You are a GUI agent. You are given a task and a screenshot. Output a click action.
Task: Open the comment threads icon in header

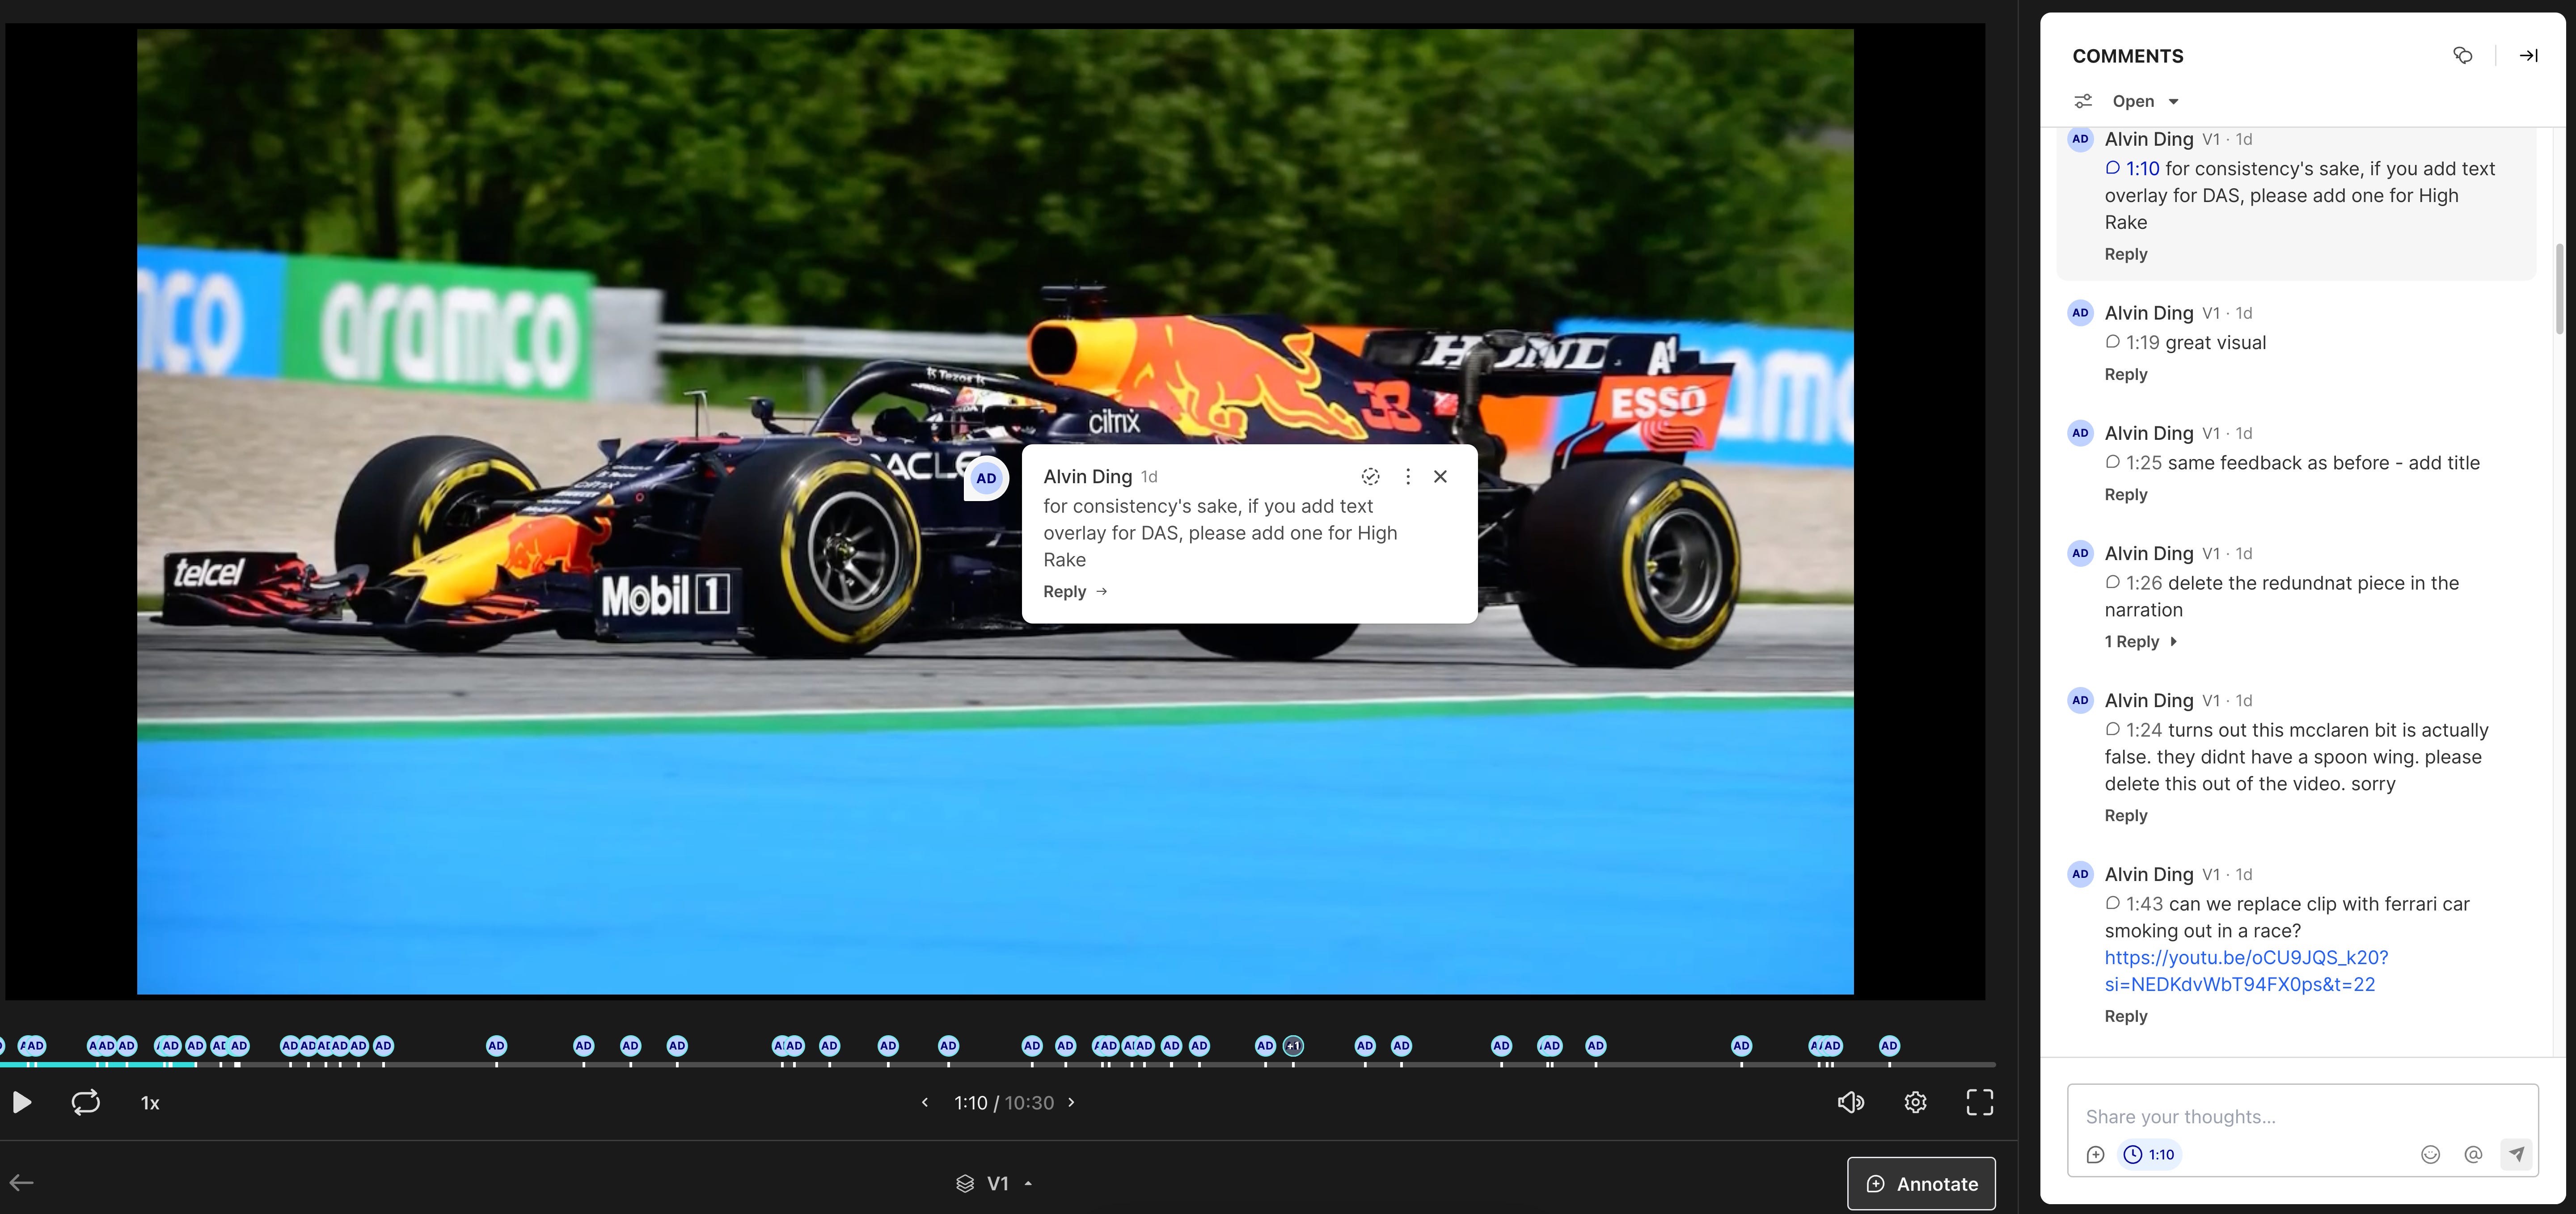tap(2463, 56)
